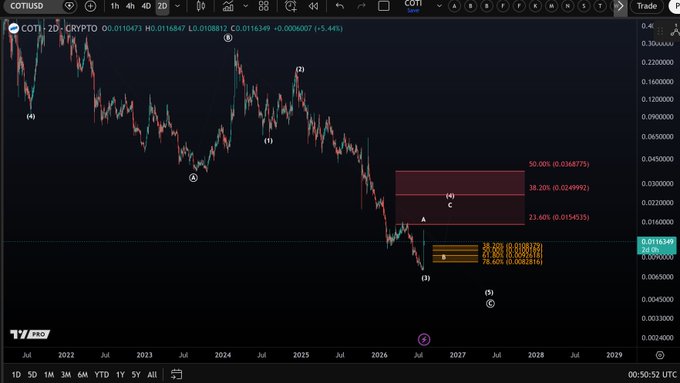Open the go-to-date calendar icon

176,374
